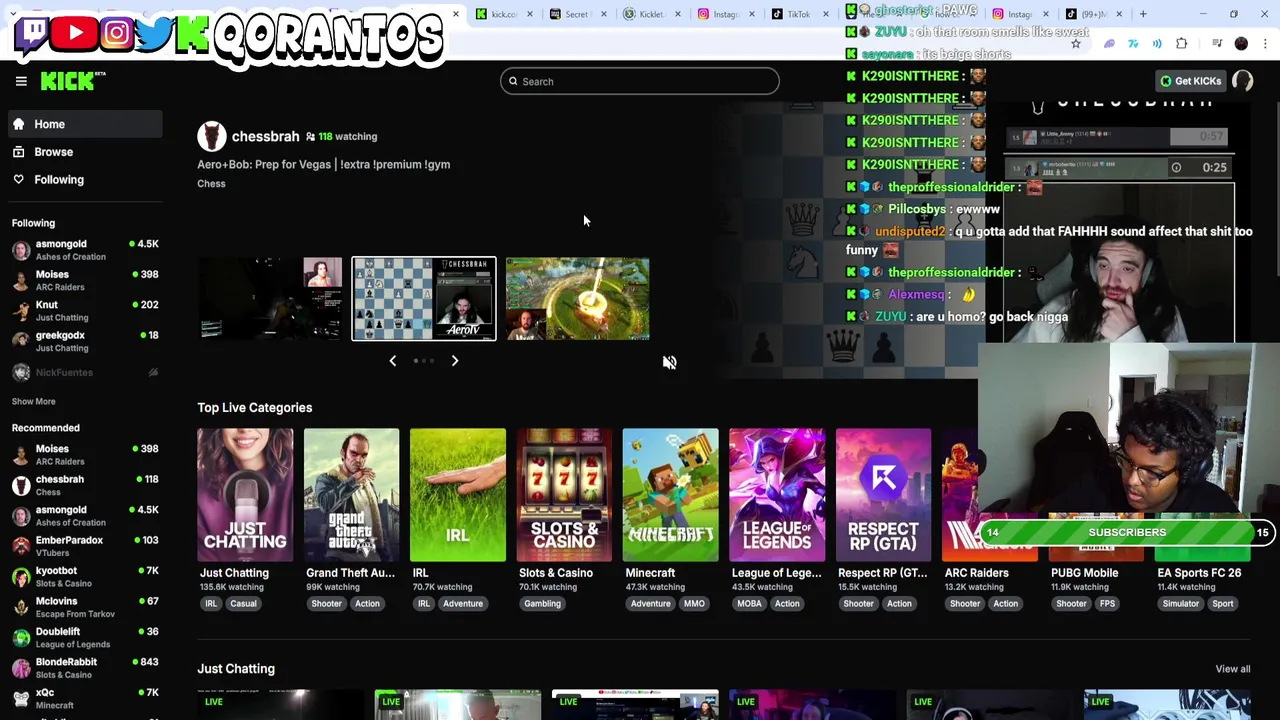Screen dimensions: 1280x720
Task: Click the EA Sports FC 26 title
Action: point(1199,573)
